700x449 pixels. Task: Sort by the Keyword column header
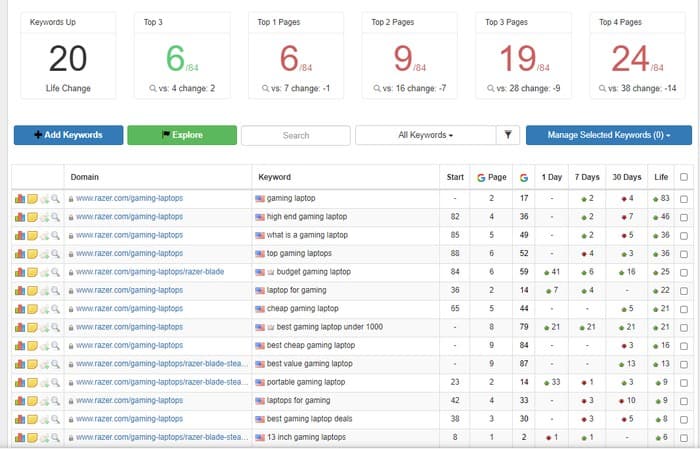click(x=275, y=177)
